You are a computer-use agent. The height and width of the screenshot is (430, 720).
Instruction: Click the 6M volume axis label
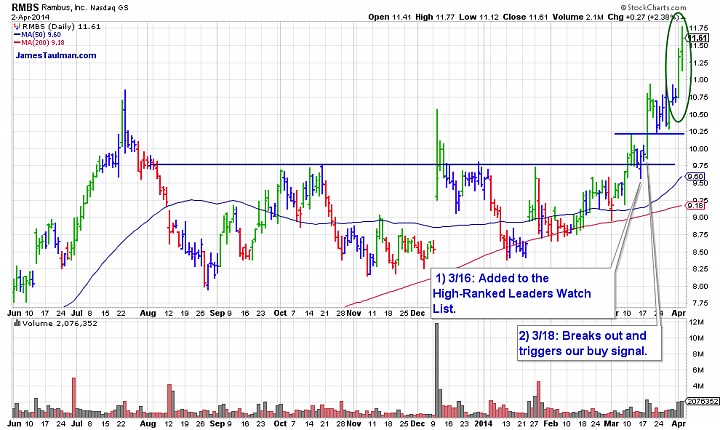point(697,370)
